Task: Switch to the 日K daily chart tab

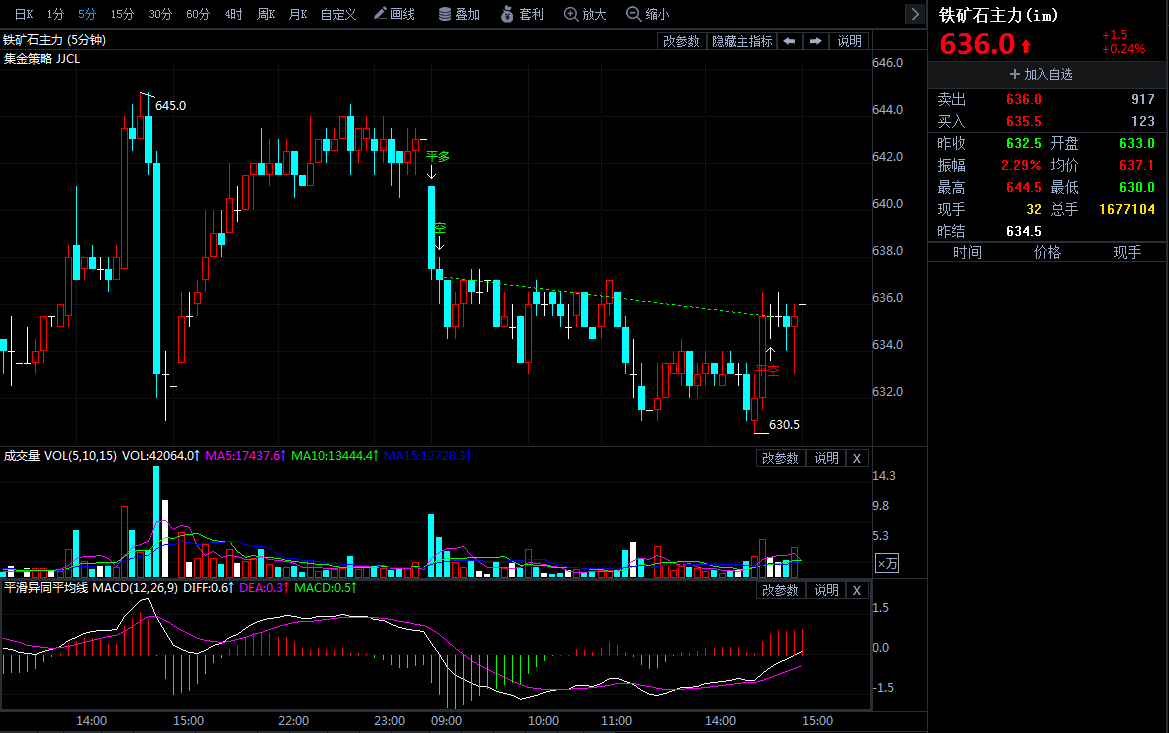Action: coord(23,14)
